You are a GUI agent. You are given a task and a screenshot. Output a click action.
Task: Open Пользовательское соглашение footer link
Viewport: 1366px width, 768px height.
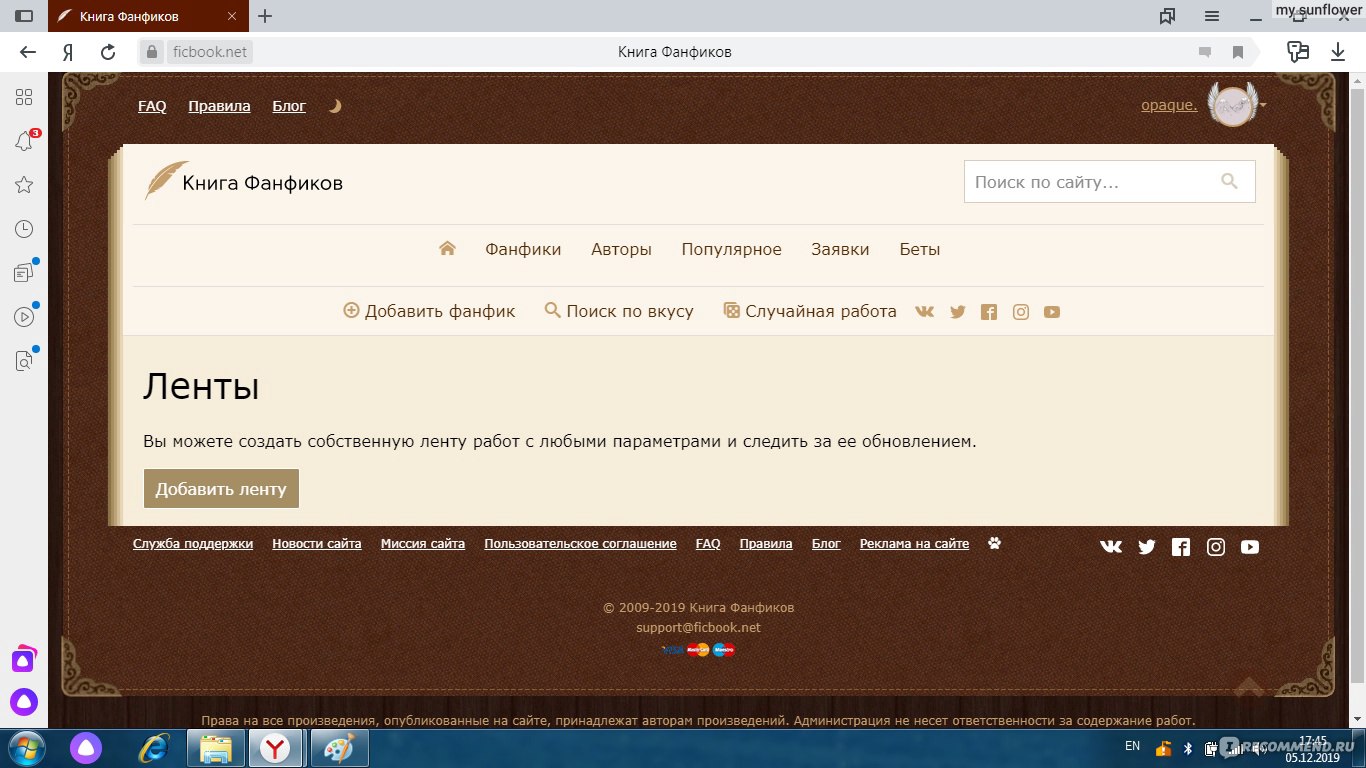[580, 544]
